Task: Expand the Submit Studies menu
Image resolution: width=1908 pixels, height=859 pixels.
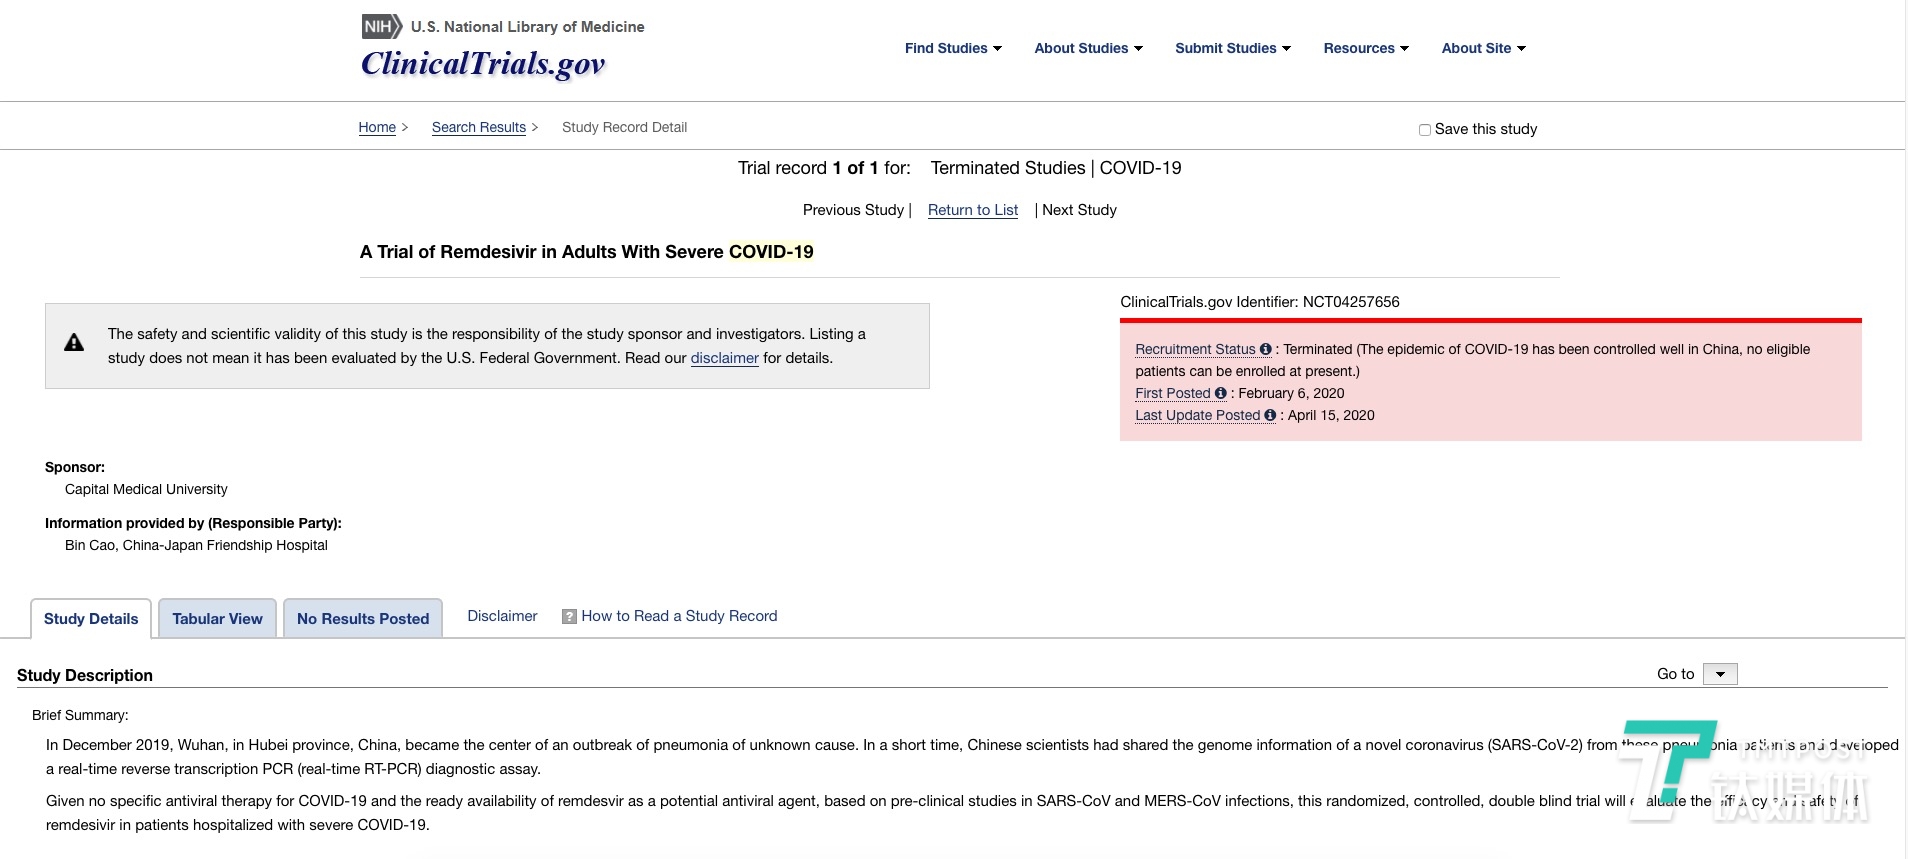Action: click(1232, 48)
